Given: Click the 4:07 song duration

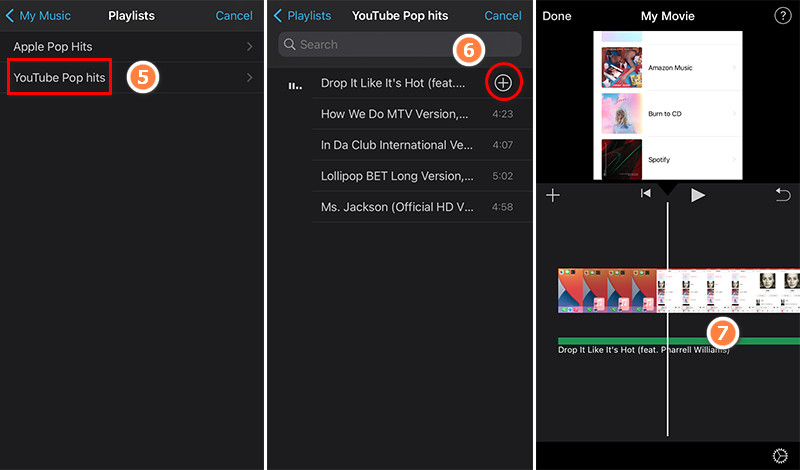Looking at the screenshot, I should tap(503, 145).
